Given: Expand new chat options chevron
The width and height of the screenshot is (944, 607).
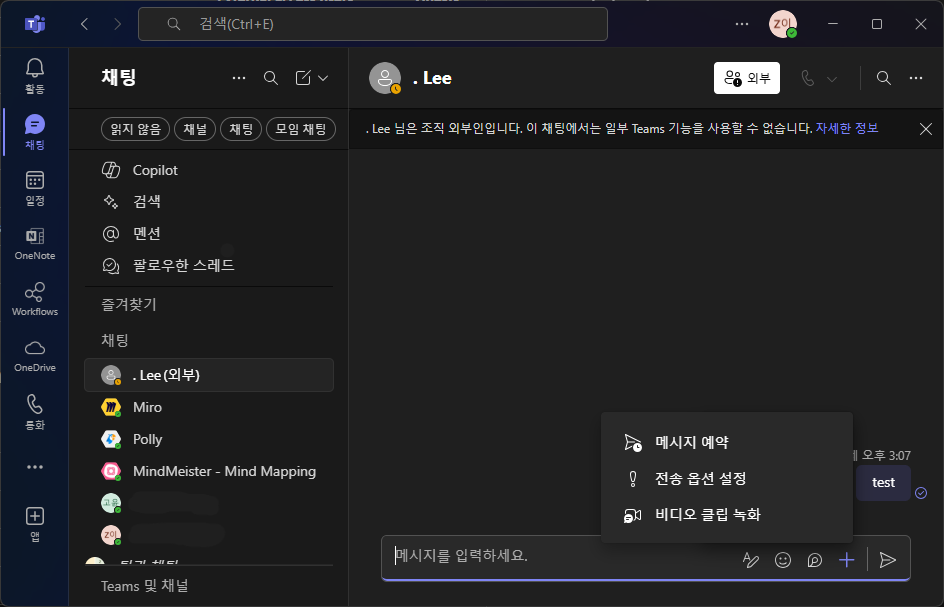Looking at the screenshot, I should point(323,78).
